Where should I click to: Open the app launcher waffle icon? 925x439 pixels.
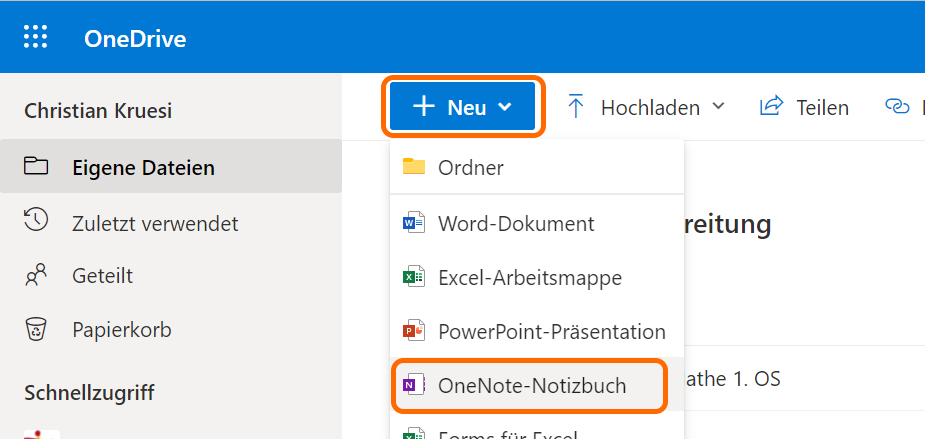click(35, 38)
